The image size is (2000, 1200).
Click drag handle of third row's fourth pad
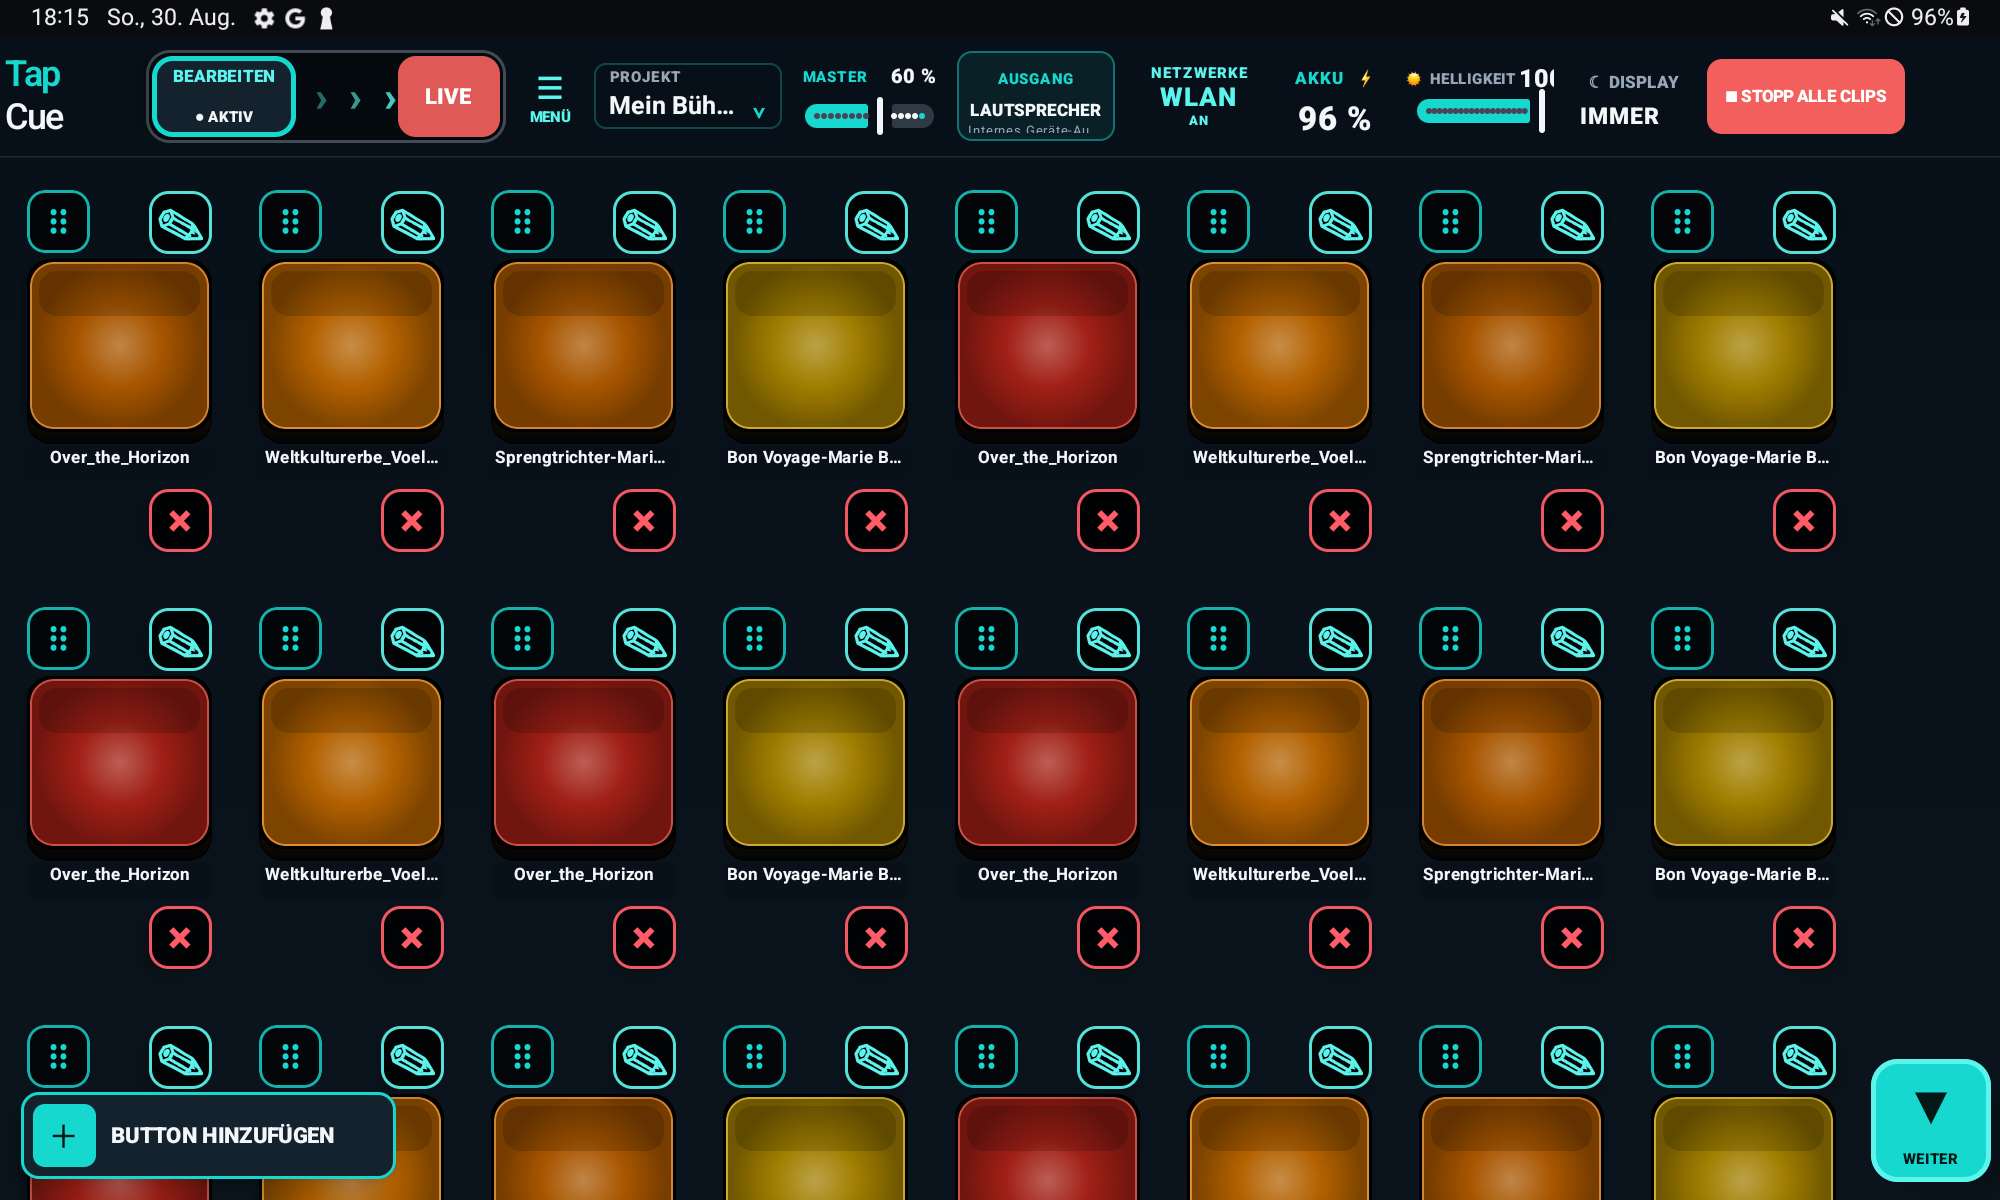pos(754,1057)
